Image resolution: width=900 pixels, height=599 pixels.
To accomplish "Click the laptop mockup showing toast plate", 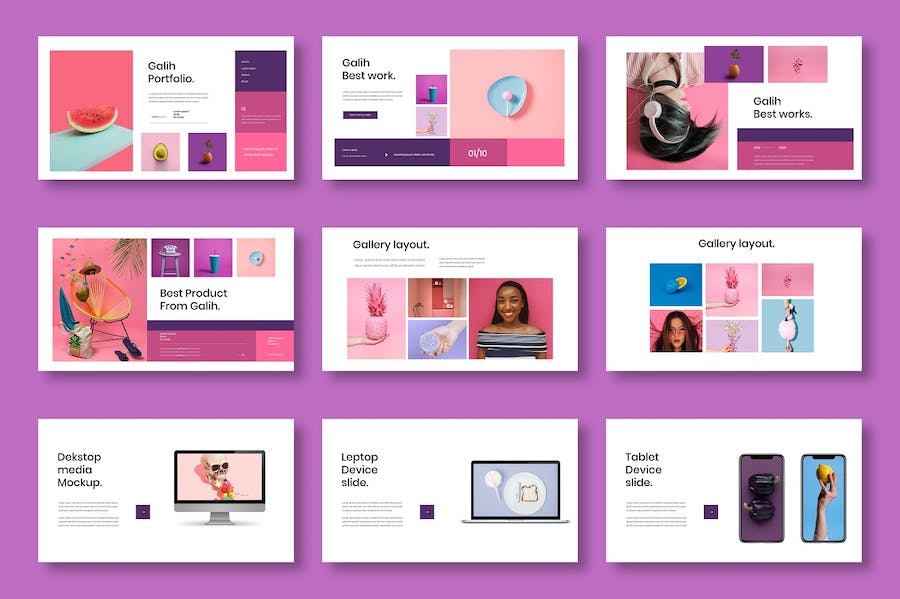I will (x=515, y=491).
